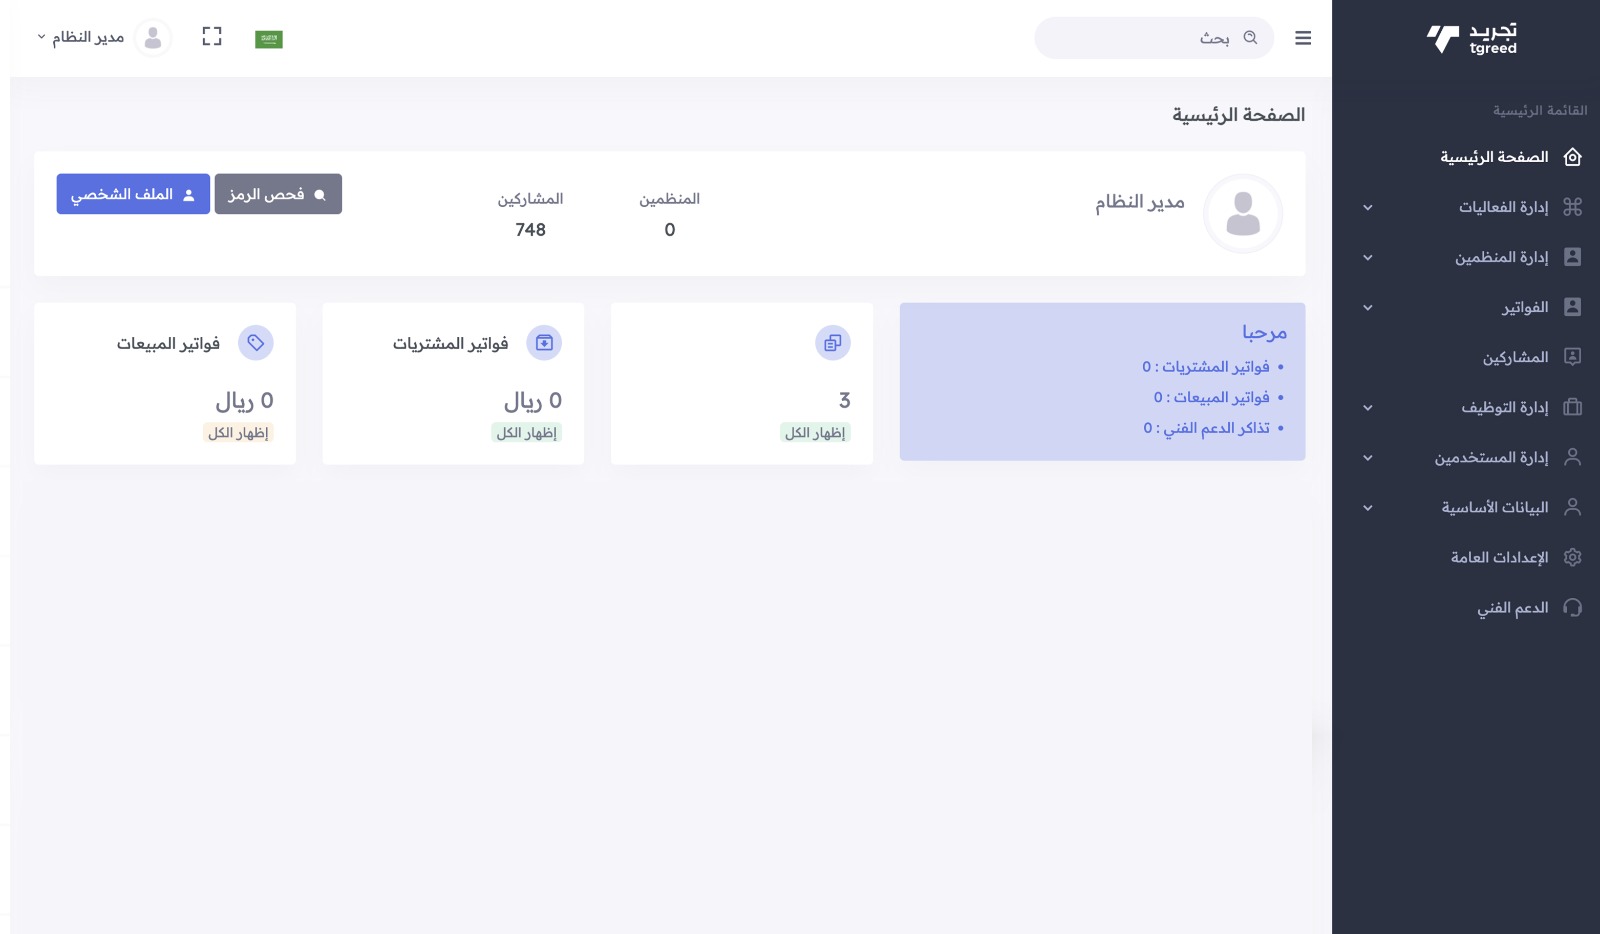1600x934 pixels.
Task: Click the sales invoices tag icon
Action: tap(256, 343)
